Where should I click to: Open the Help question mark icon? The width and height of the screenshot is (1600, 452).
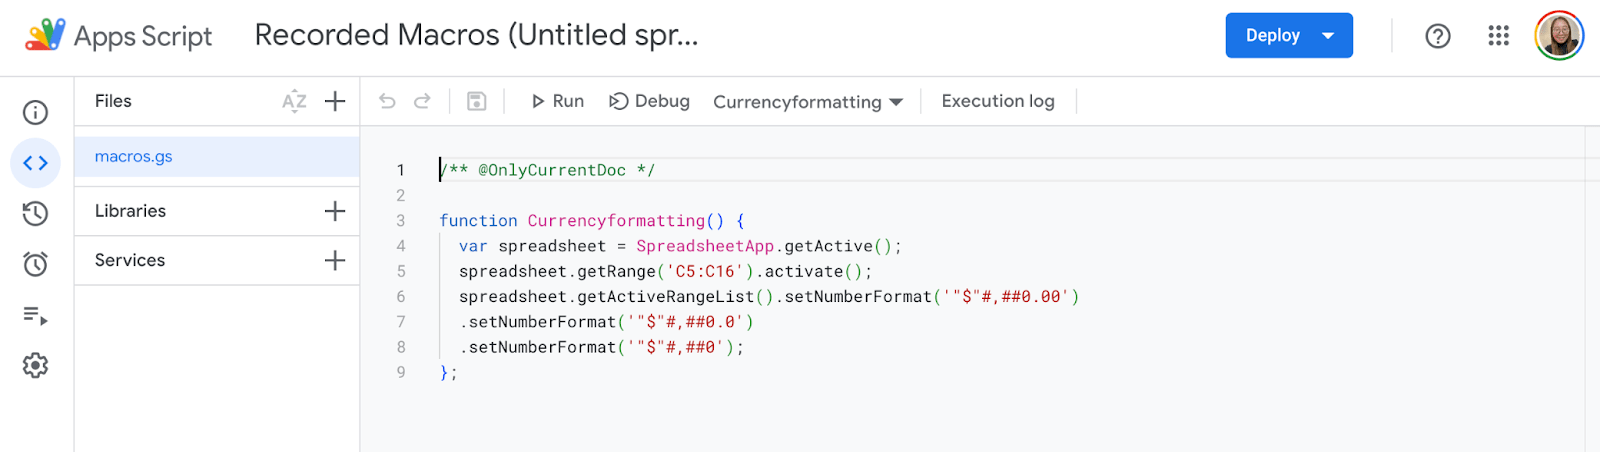pyautogui.click(x=1438, y=36)
